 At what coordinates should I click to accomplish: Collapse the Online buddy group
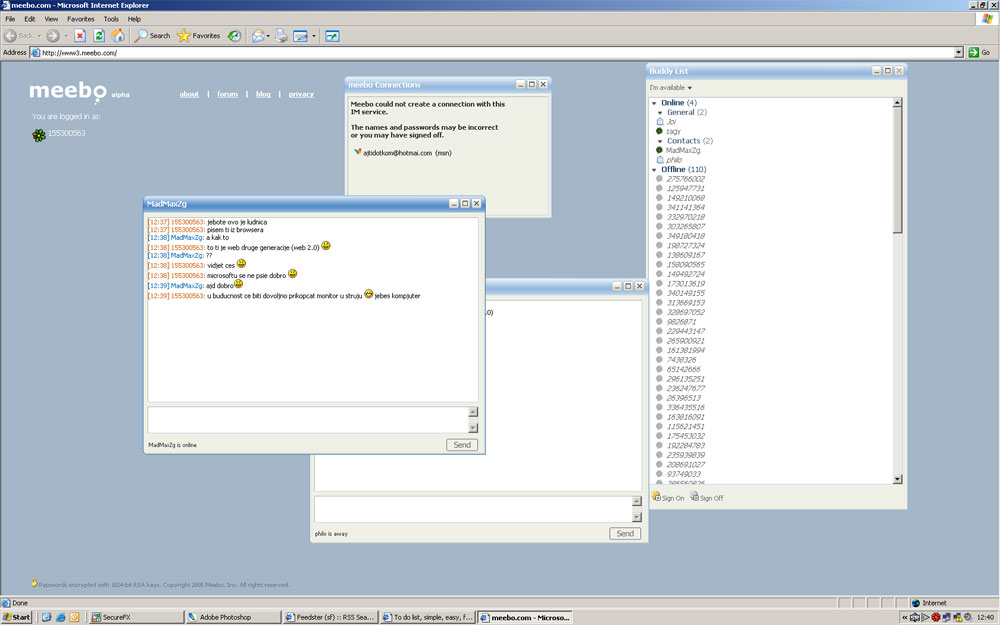[x=654, y=103]
